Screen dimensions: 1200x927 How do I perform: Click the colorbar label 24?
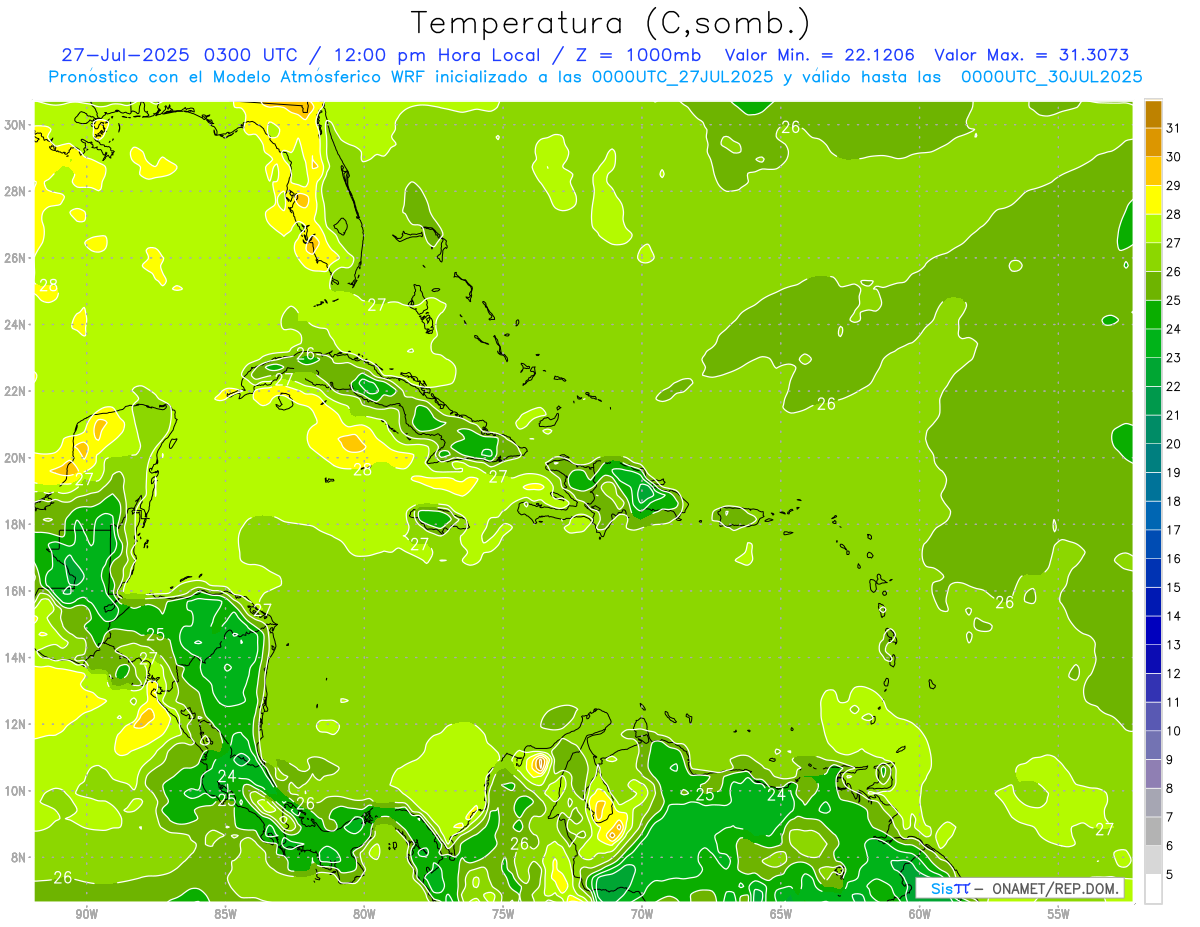1174,328
